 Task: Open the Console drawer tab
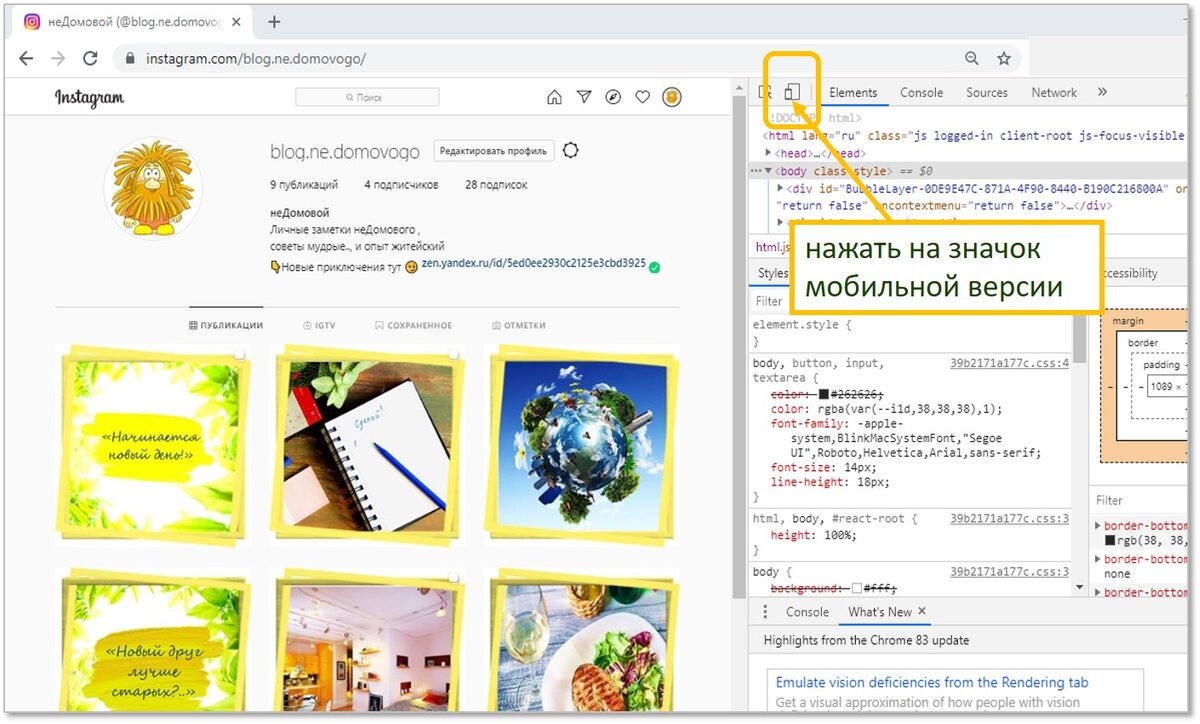pyautogui.click(x=807, y=612)
